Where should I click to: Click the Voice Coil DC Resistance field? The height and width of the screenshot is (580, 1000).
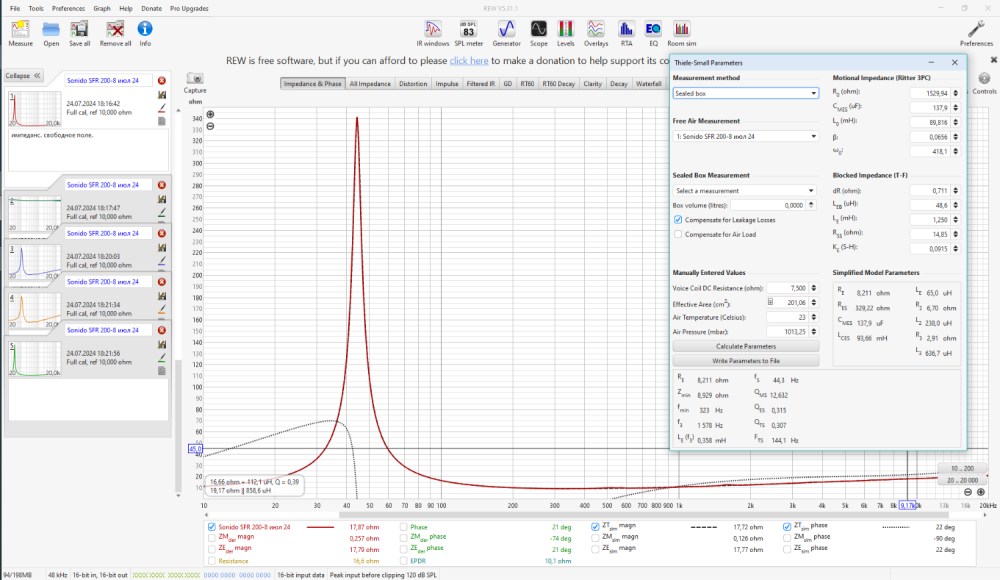pos(786,287)
